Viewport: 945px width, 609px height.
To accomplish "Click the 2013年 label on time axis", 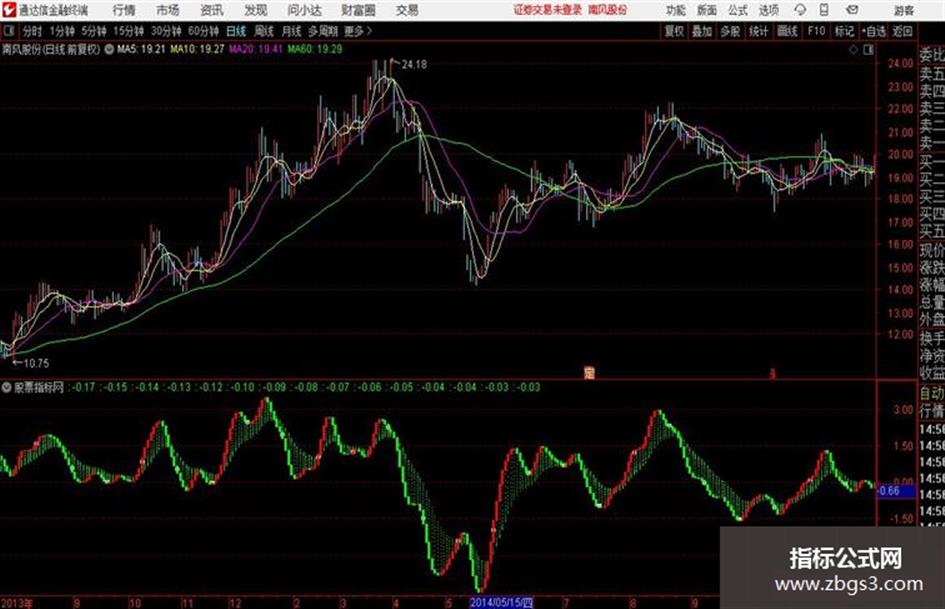I will point(16,603).
